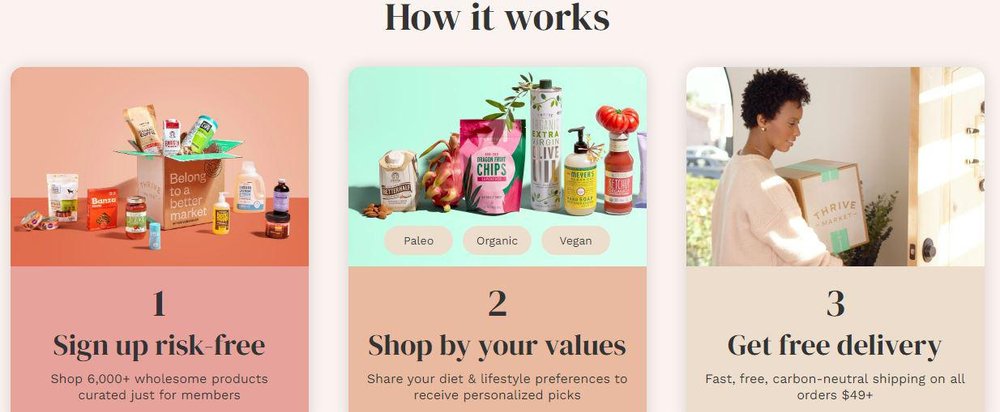Click the 'Shop by your values' heading
The image size is (1000, 412).
[497, 346]
